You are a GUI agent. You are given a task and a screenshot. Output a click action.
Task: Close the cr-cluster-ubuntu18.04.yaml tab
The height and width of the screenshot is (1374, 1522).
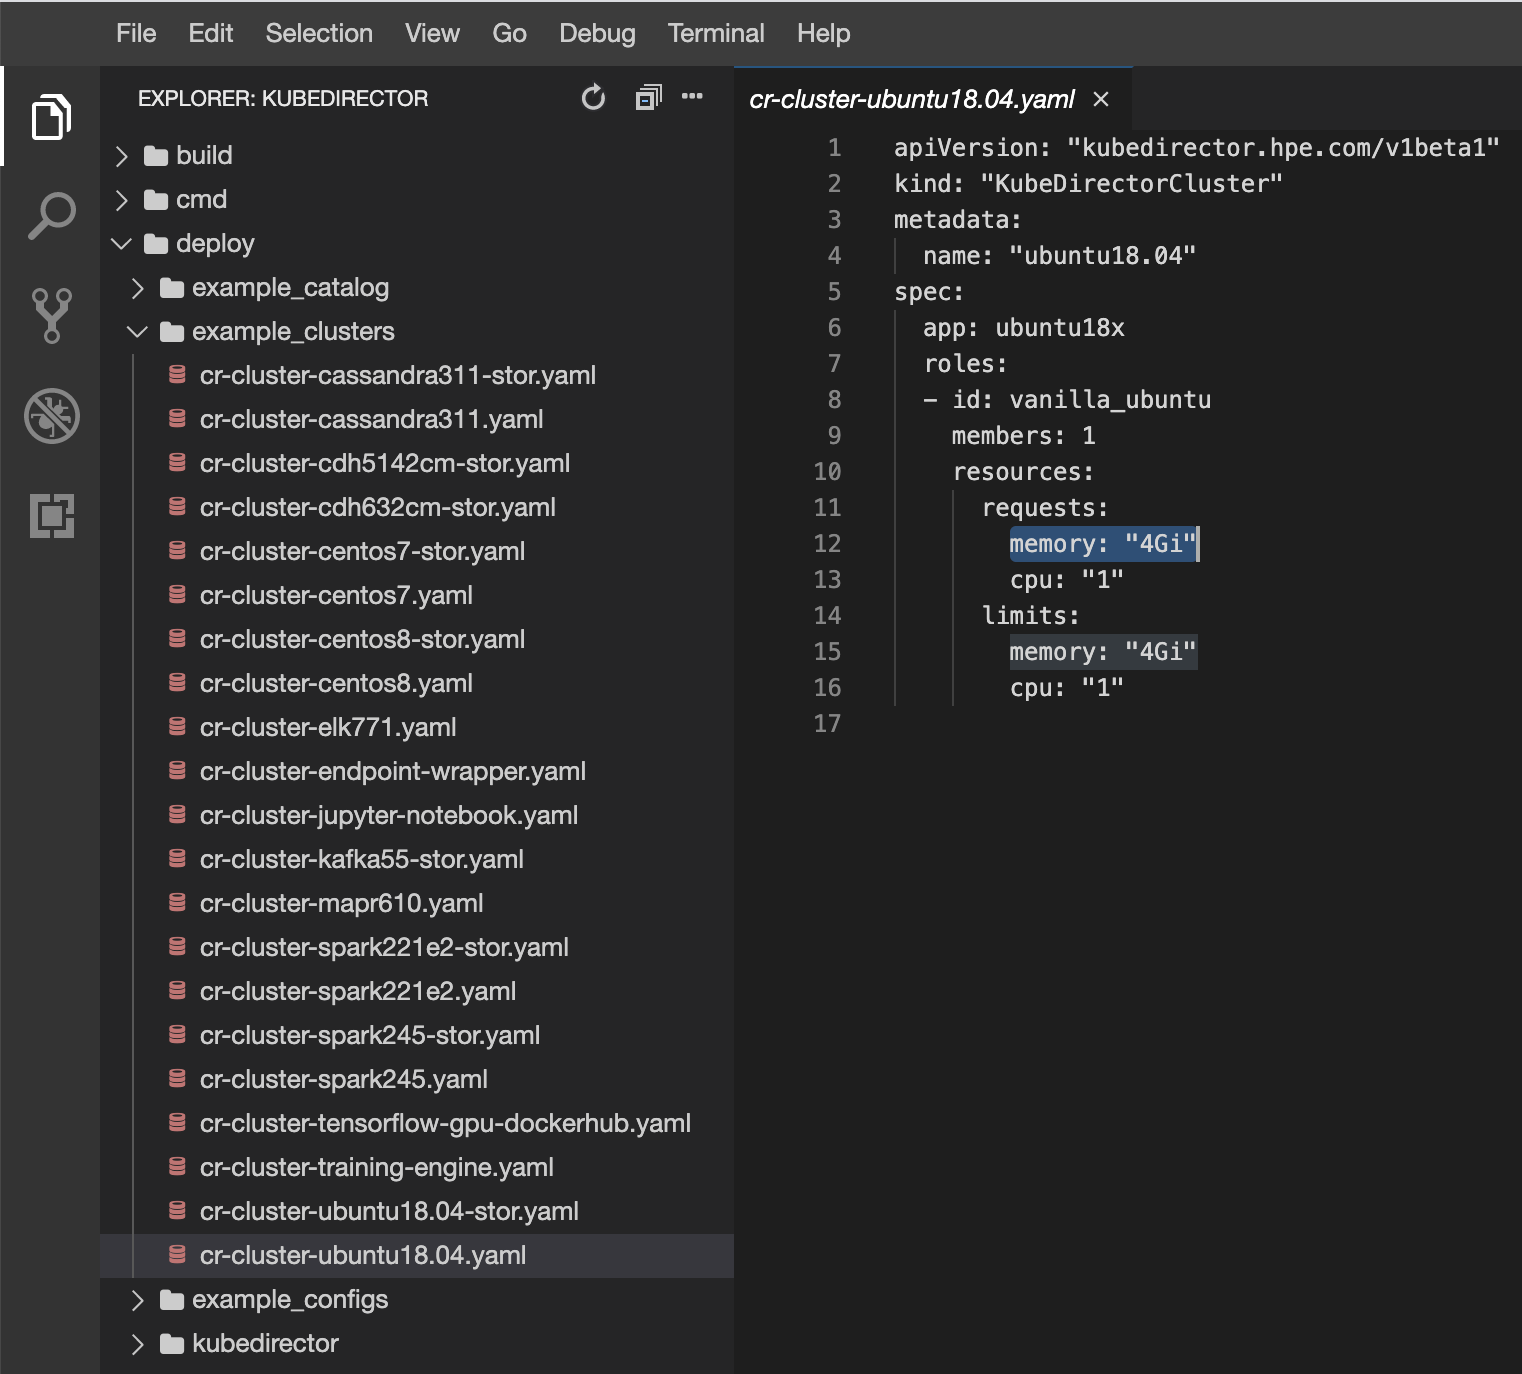[1100, 99]
